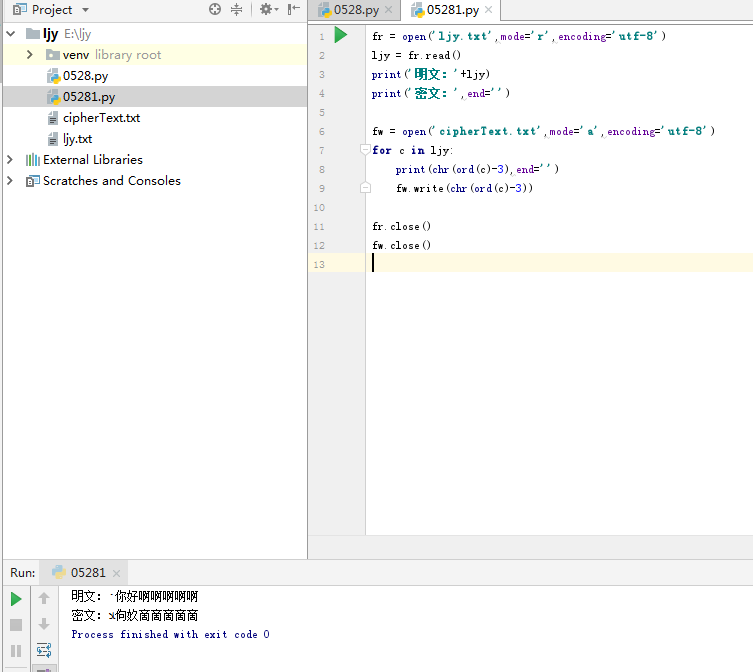The height and width of the screenshot is (672, 753).
Task: Expand External Libraries node
Action: (11, 160)
